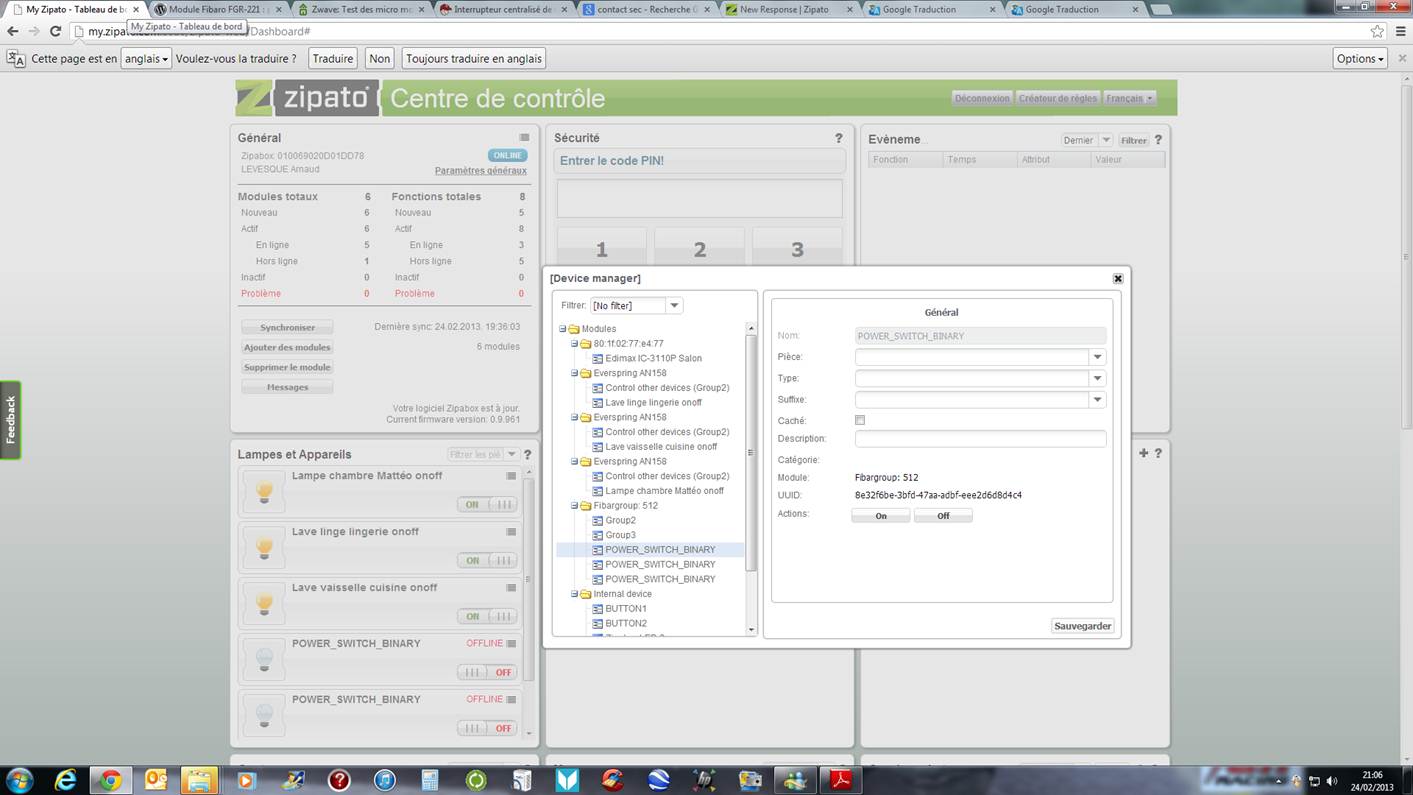
Task: Click the lamp icon for Lampe chambre Mattéo
Action: pos(264,490)
